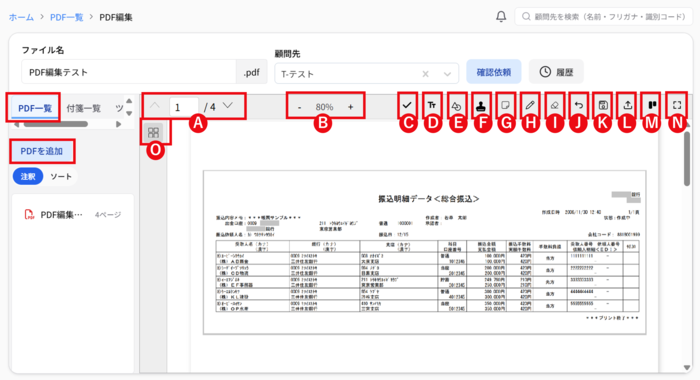This screenshot has width=700, height=380.
Task: Click the PDFを追加 button
Action: point(42,151)
